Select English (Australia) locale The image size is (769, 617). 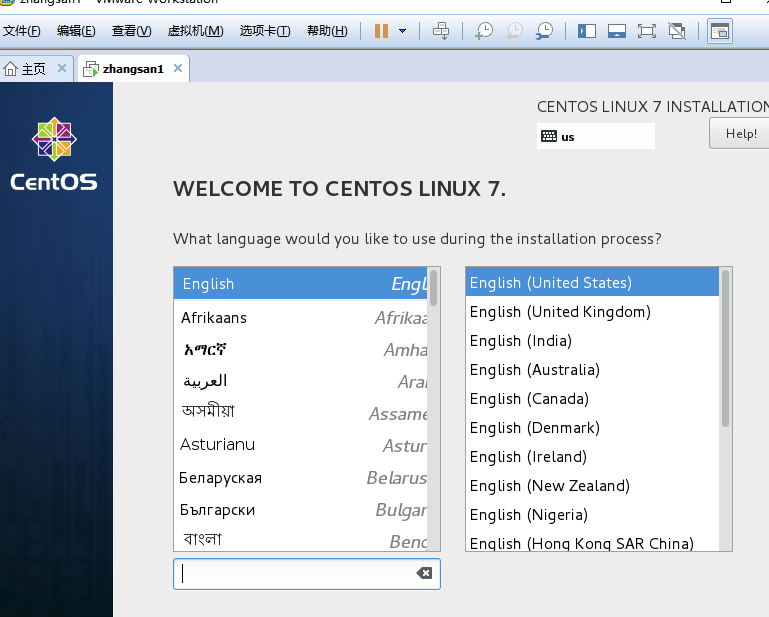tap(592, 369)
